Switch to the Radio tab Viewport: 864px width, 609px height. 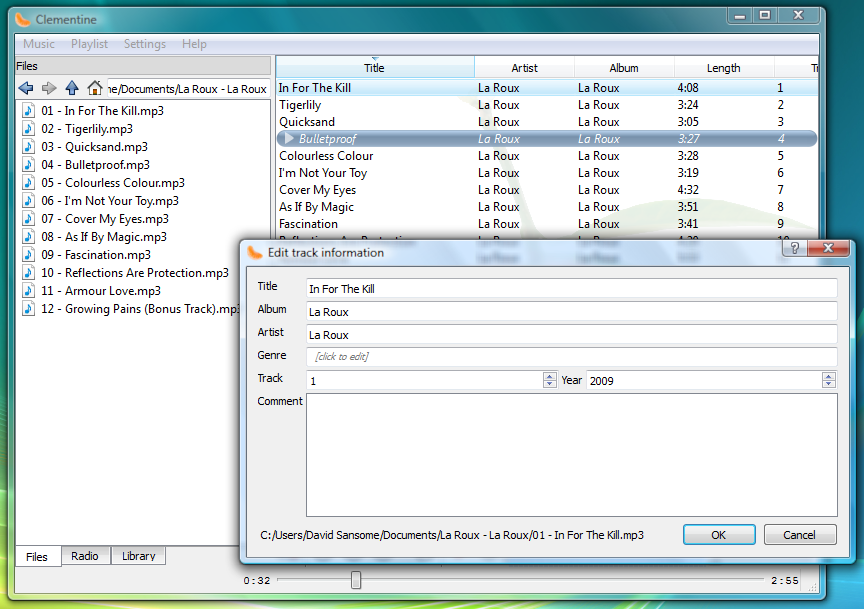85,556
